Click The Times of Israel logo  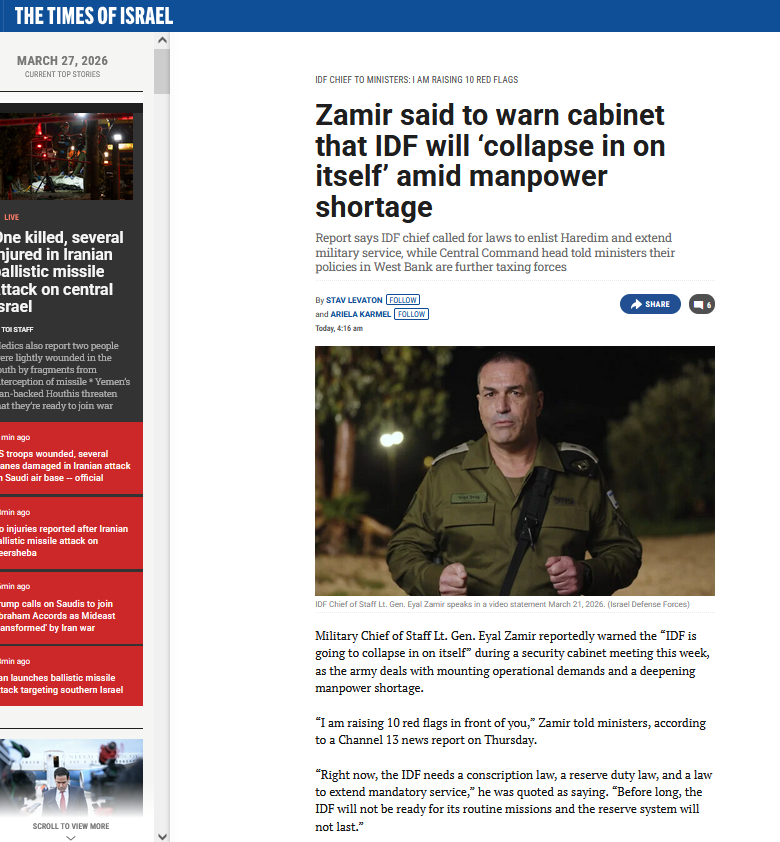coord(94,16)
